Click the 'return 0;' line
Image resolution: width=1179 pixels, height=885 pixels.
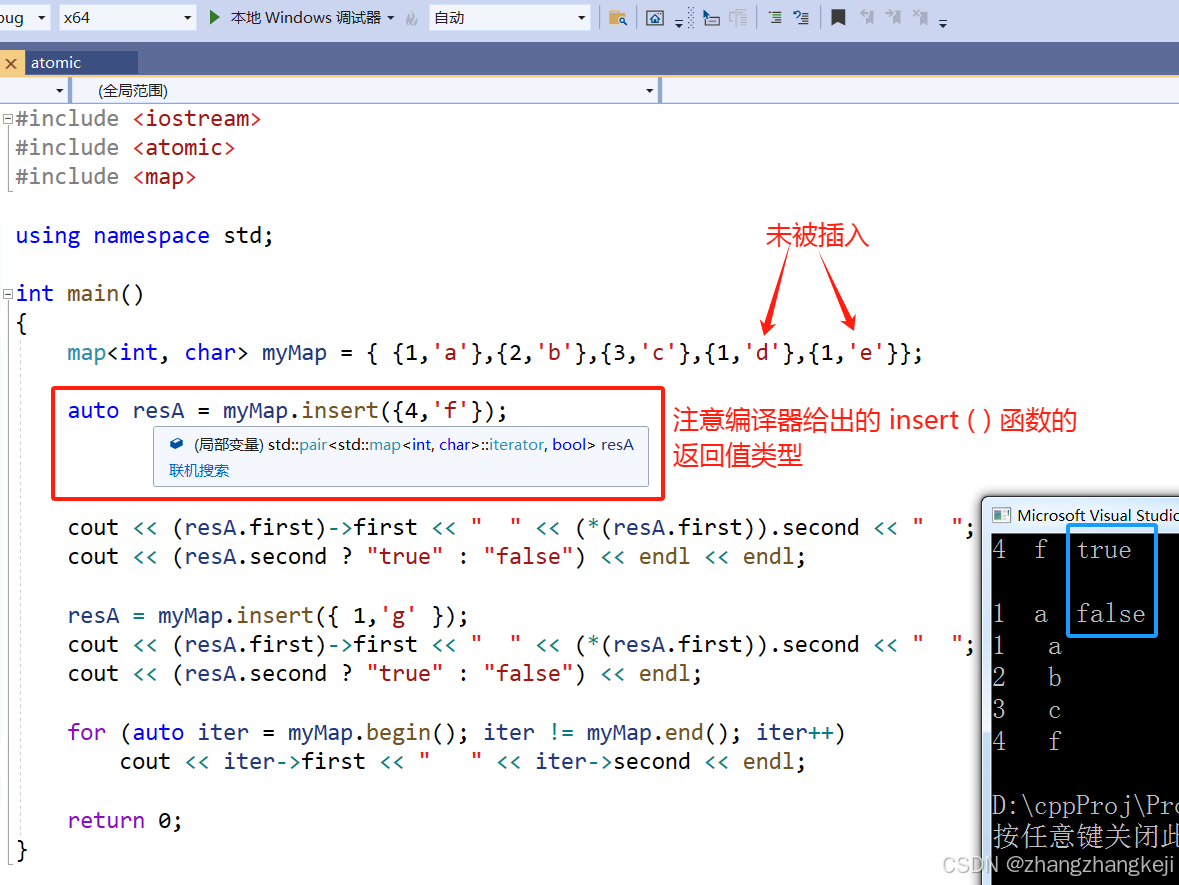[x=125, y=821]
